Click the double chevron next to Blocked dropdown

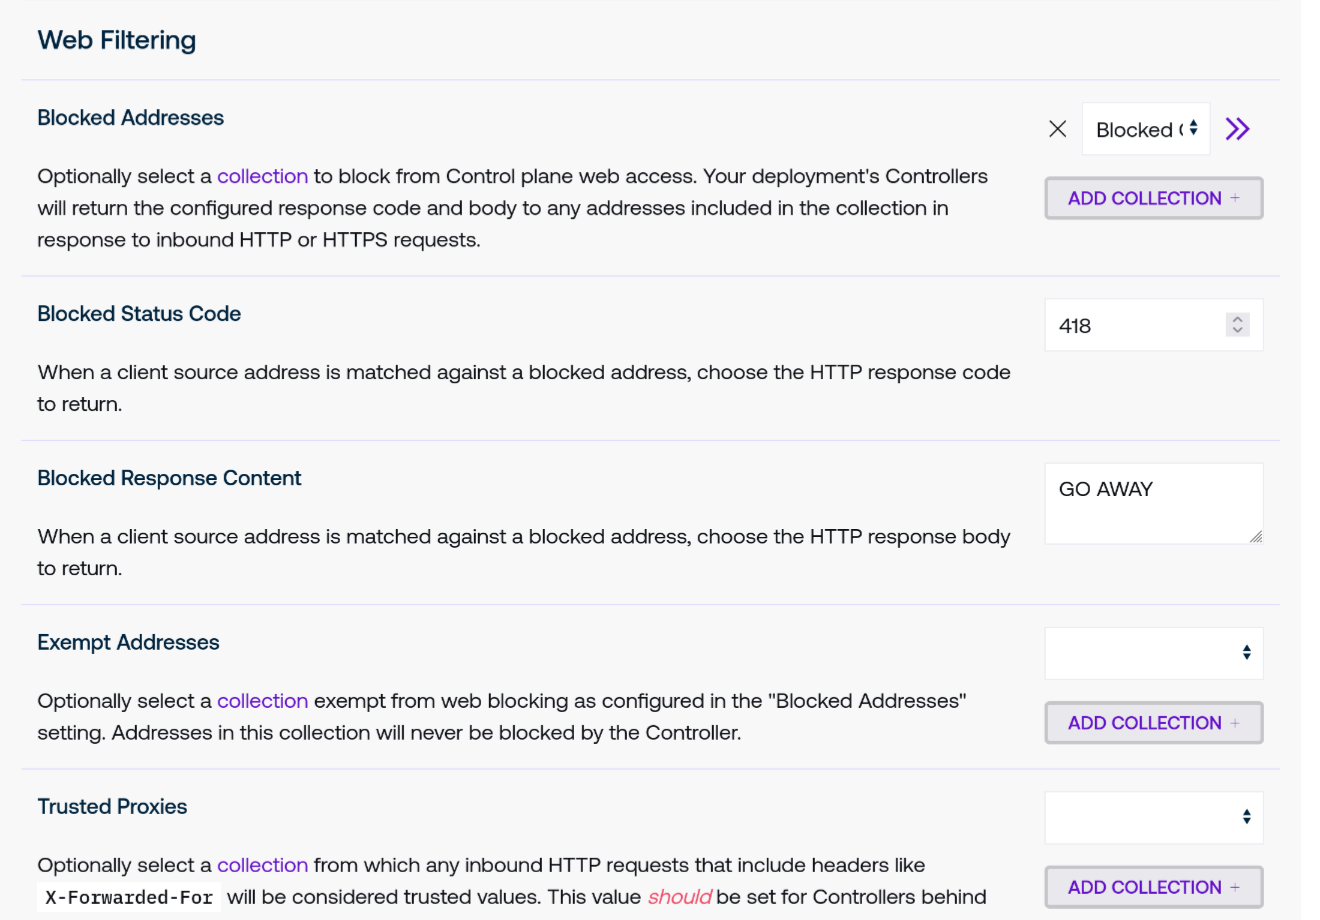(x=1237, y=129)
